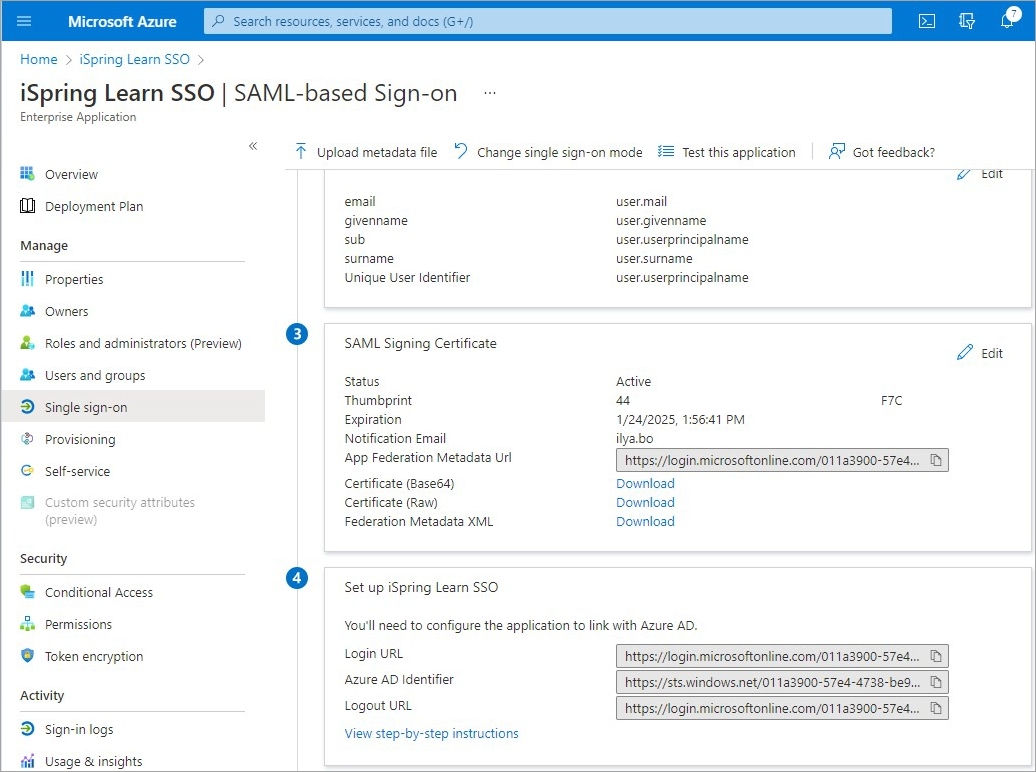Click the Login URL field

[782, 656]
